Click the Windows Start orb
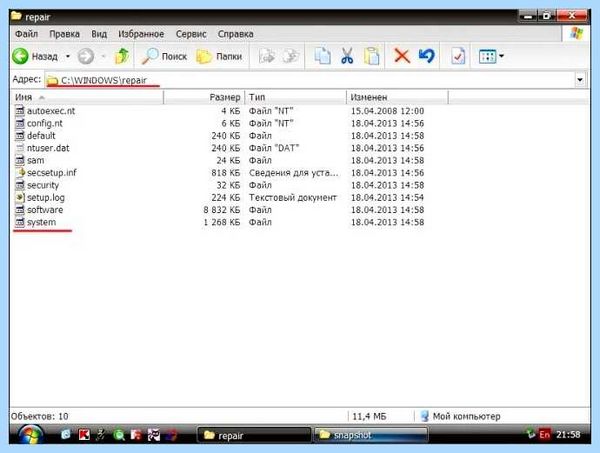The image size is (600, 453). tap(31, 435)
